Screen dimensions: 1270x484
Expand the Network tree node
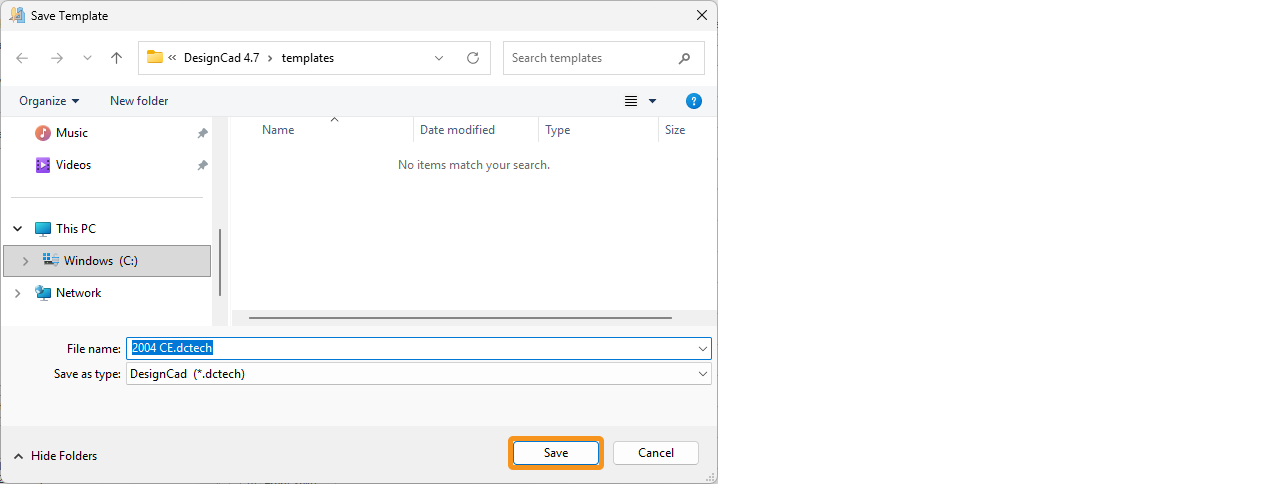[17, 293]
